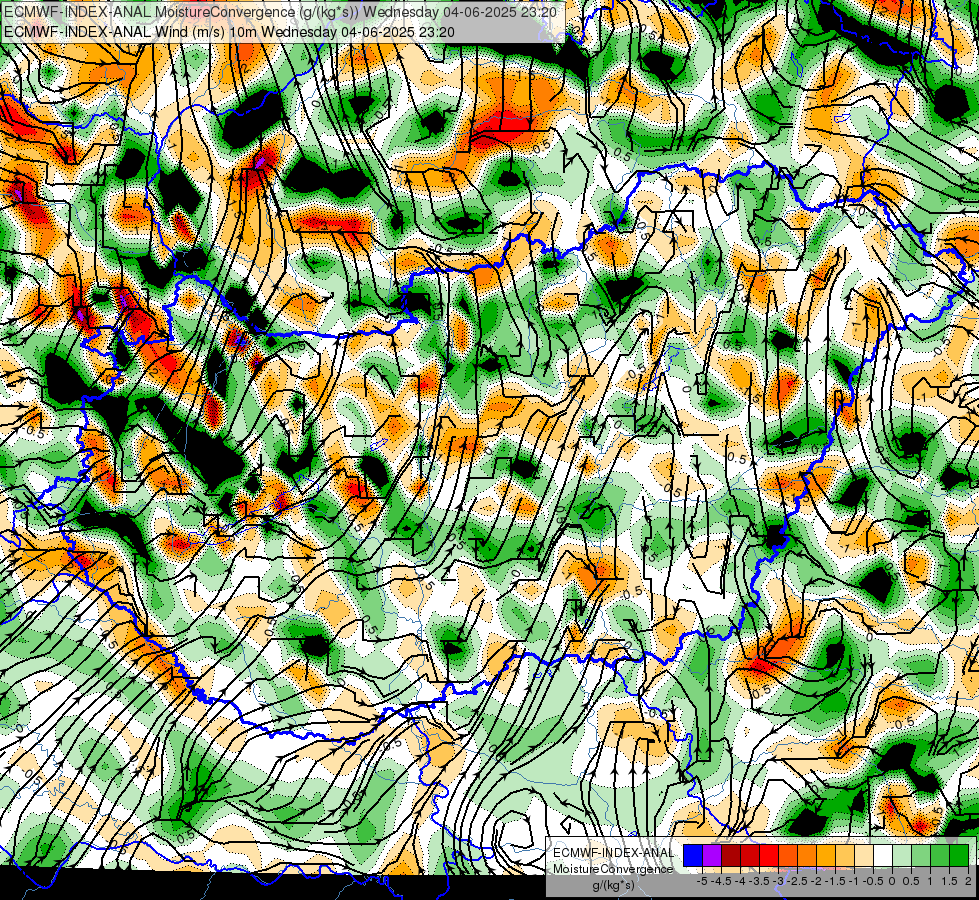Click the Wind (m/s) 10m title line
The height and width of the screenshot is (900, 979).
[x=229, y=31]
